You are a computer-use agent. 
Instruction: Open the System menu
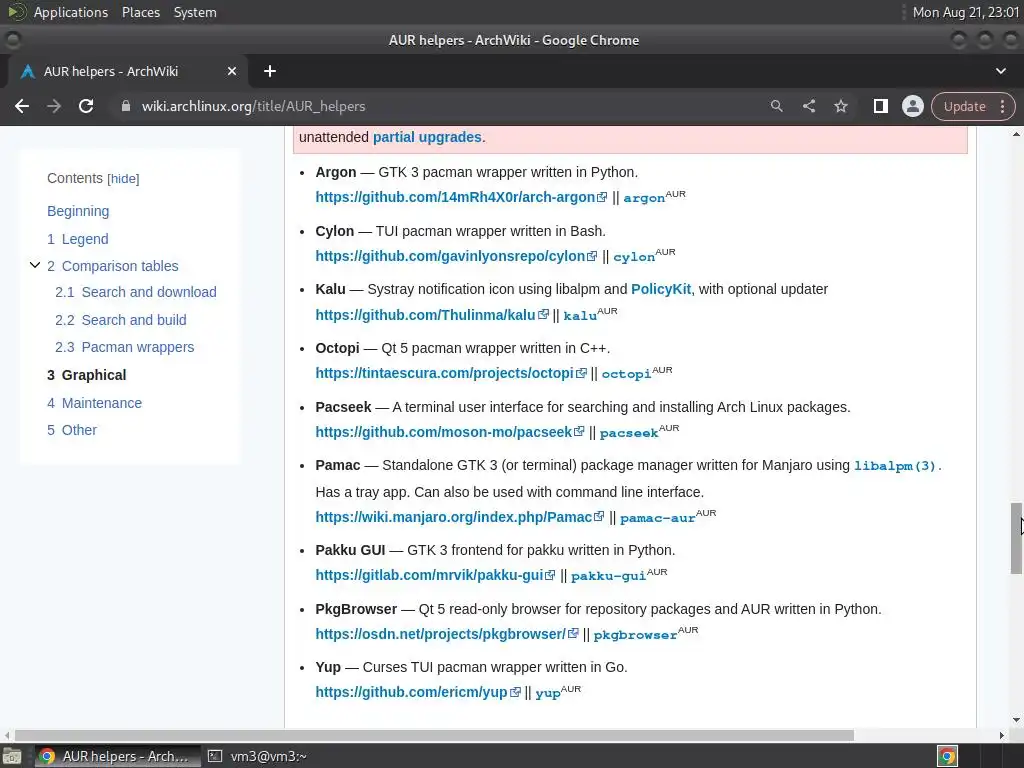tap(195, 12)
